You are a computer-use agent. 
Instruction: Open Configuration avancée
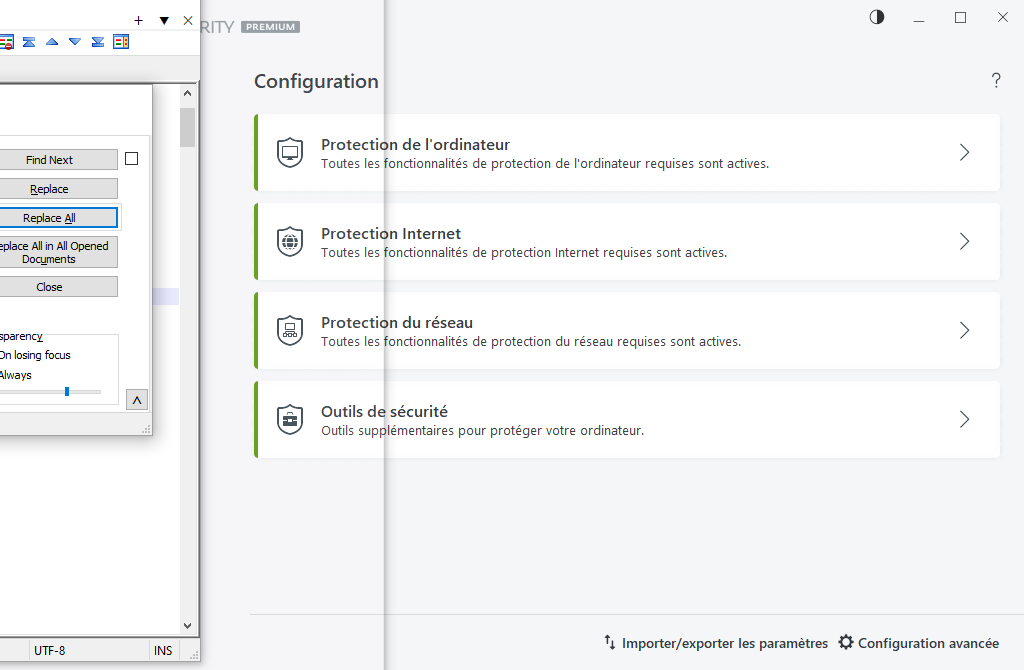918,643
